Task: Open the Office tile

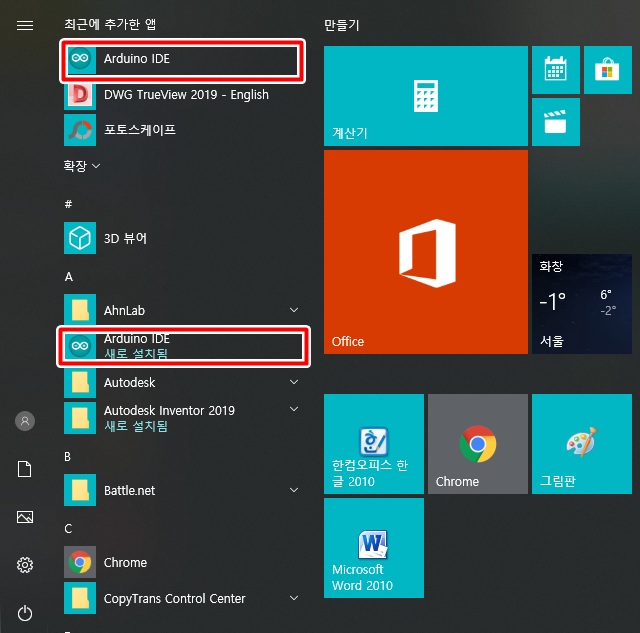Action: (426, 252)
